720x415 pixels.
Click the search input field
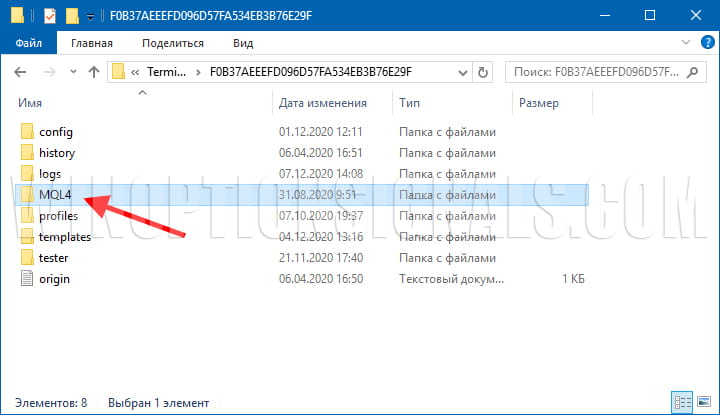(595, 72)
